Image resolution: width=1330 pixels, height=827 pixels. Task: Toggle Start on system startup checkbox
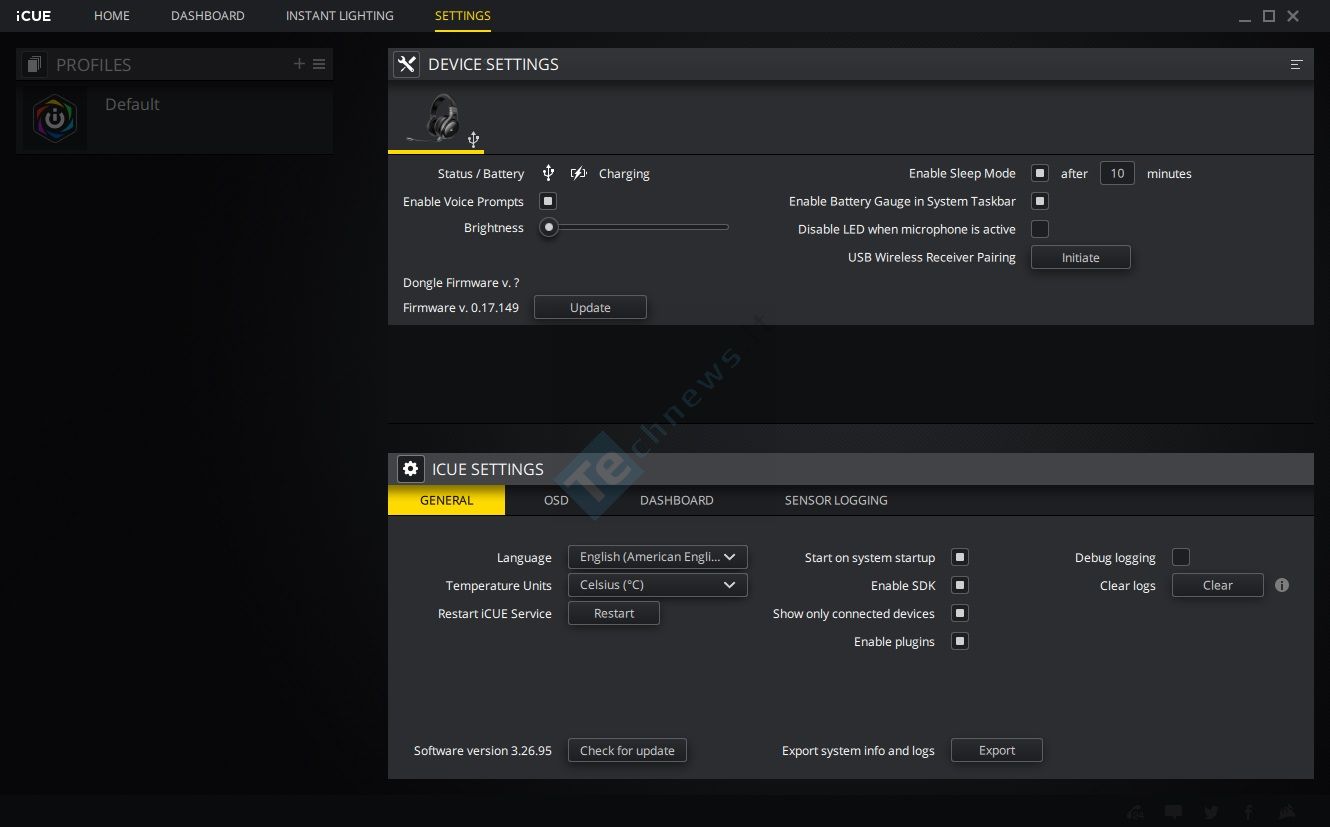(960, 557)
